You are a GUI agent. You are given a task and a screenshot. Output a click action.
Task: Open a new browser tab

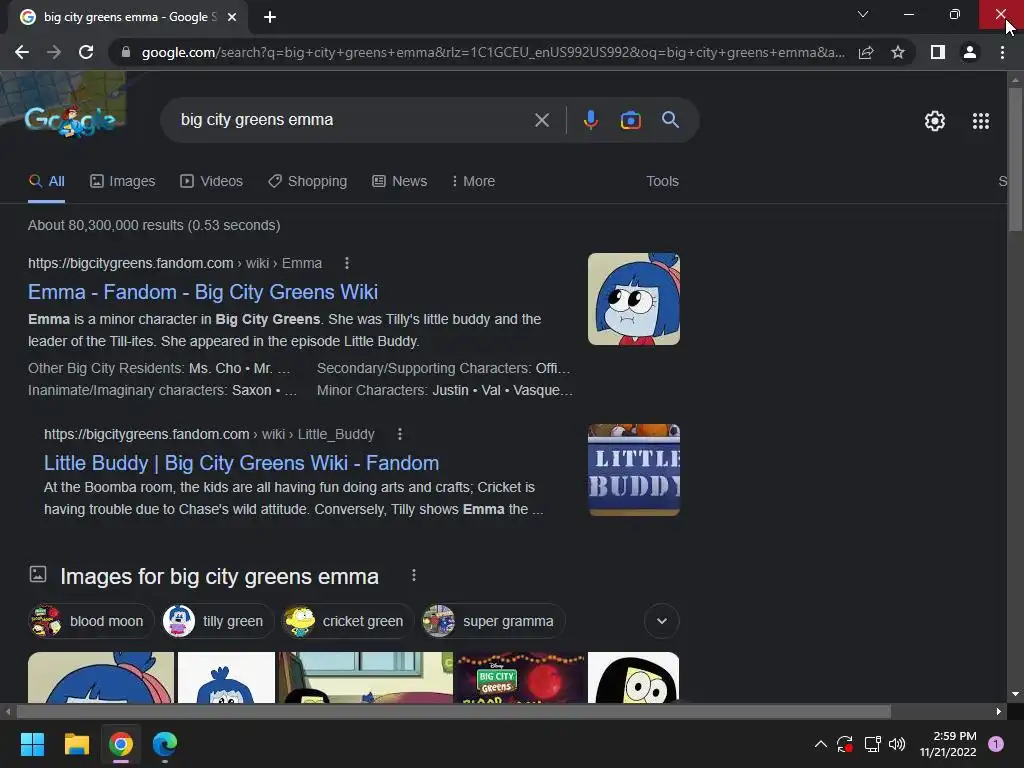coord(270,17)
